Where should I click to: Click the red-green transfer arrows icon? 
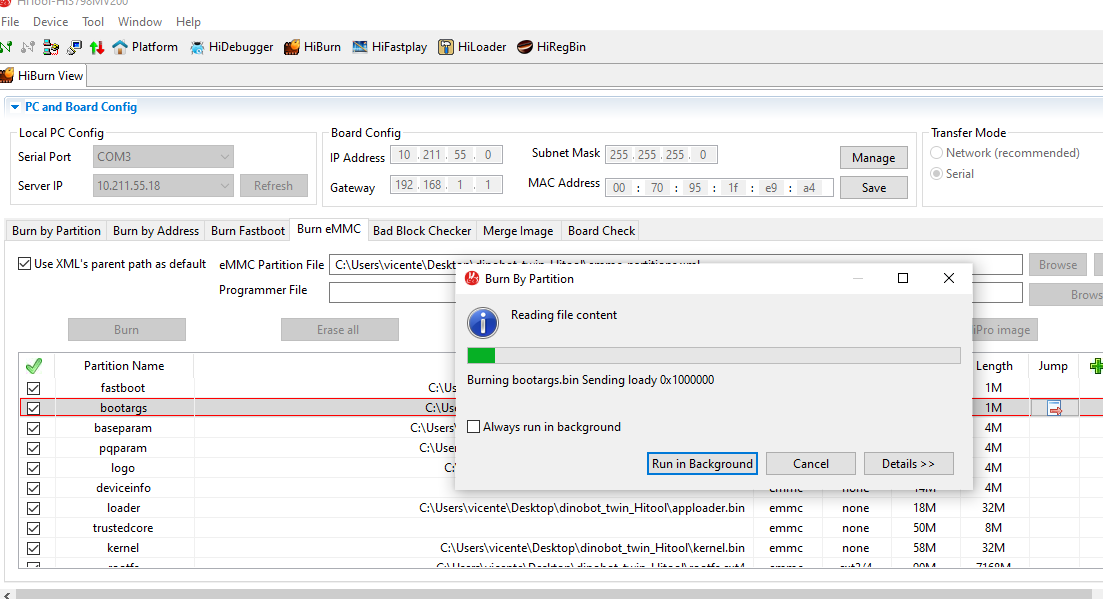pyautogui.click(x=97, y=47)
